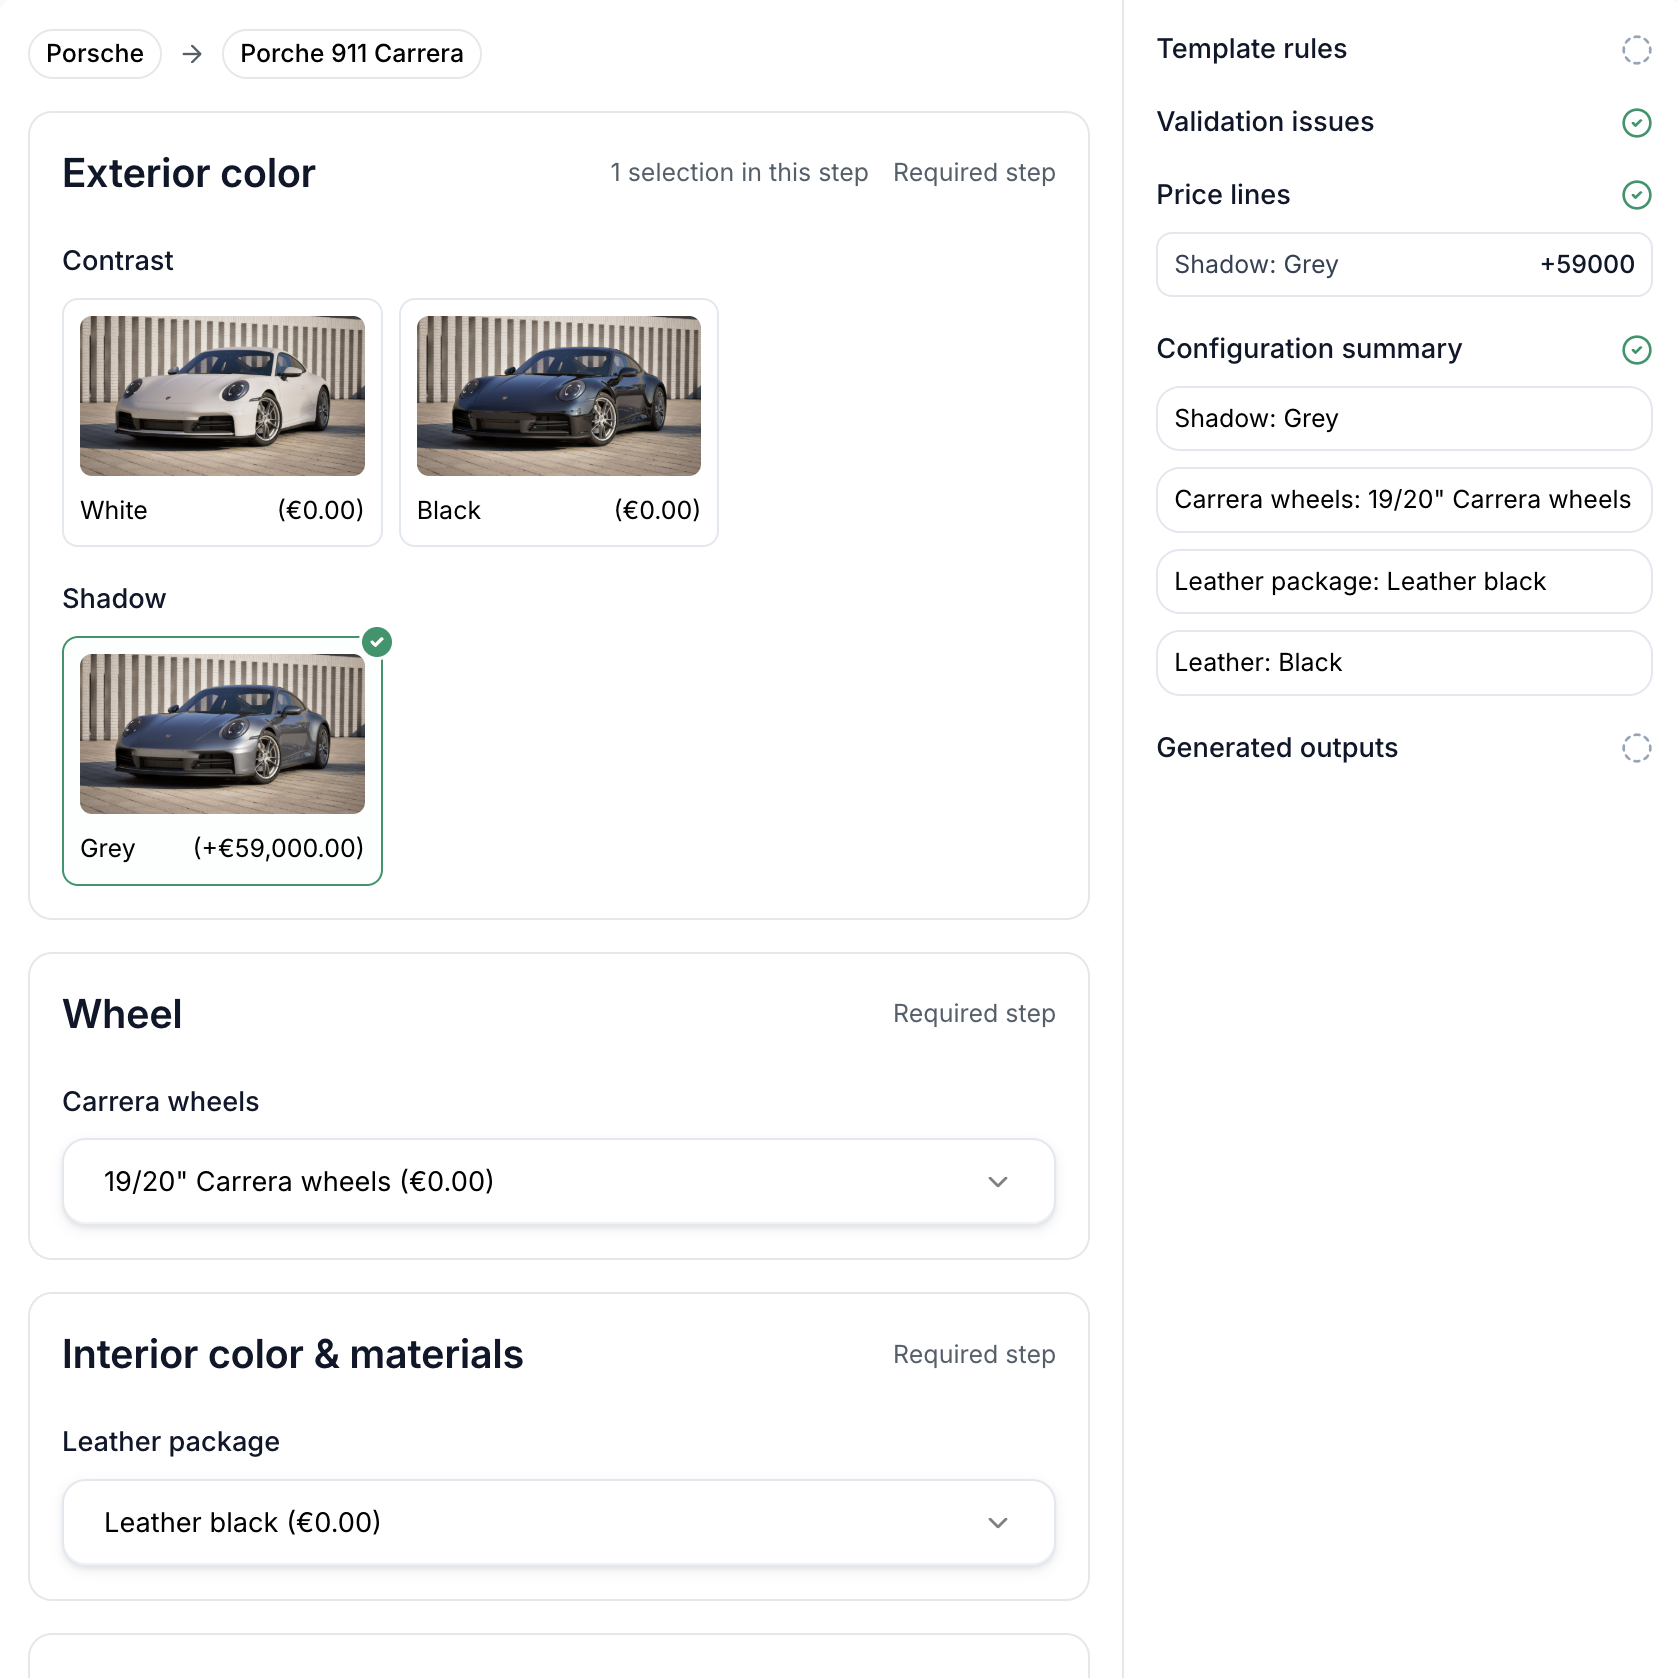Click the breadcrumb arrow icon
This screenshot has width=1678, height=1678.
point(192,54)
